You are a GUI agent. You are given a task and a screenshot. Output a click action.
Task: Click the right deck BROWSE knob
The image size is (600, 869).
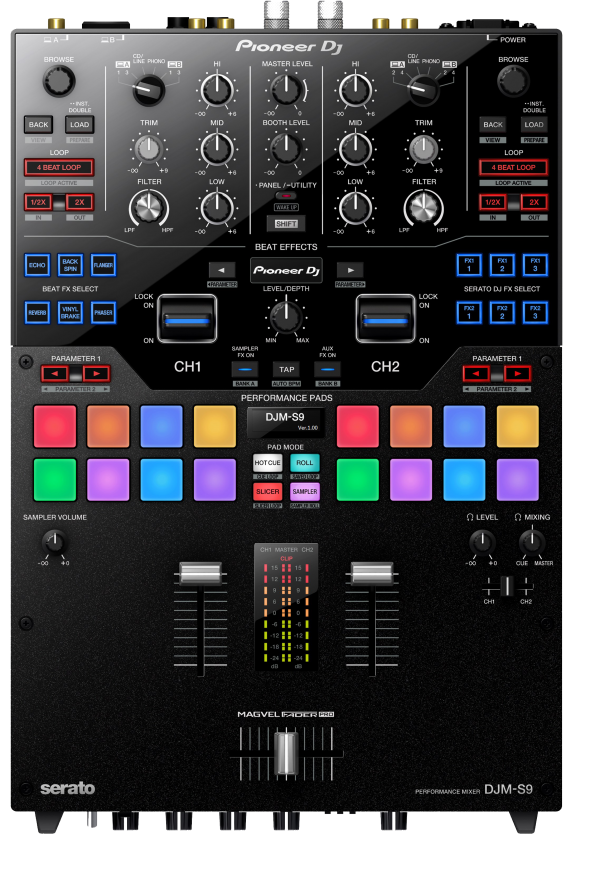tap(513, 81)
